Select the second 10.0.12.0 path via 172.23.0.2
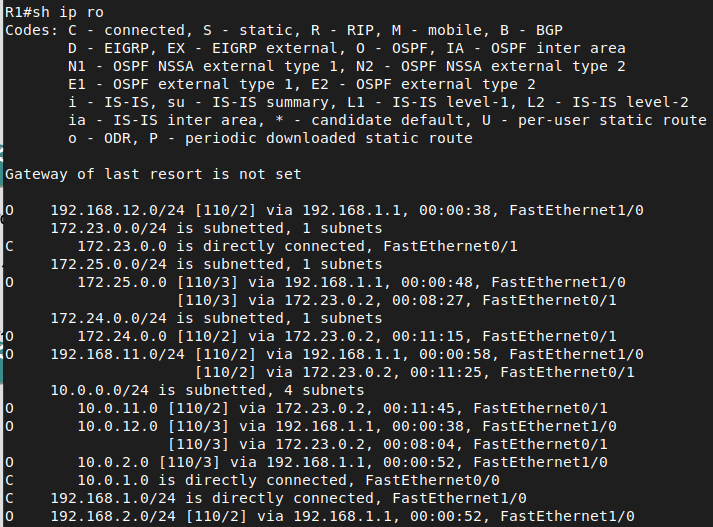Viewport: 713px width, 527px height. (x=387, y=444)
